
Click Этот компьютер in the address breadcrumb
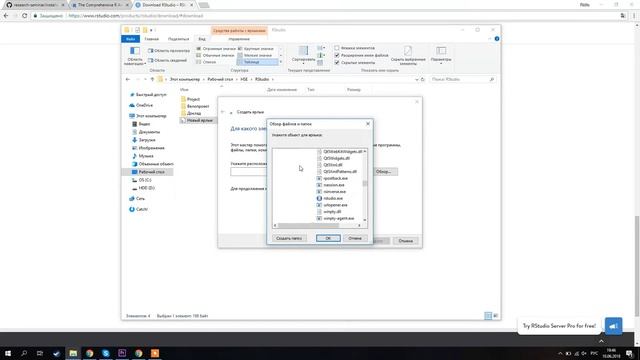tap(185, 79)
